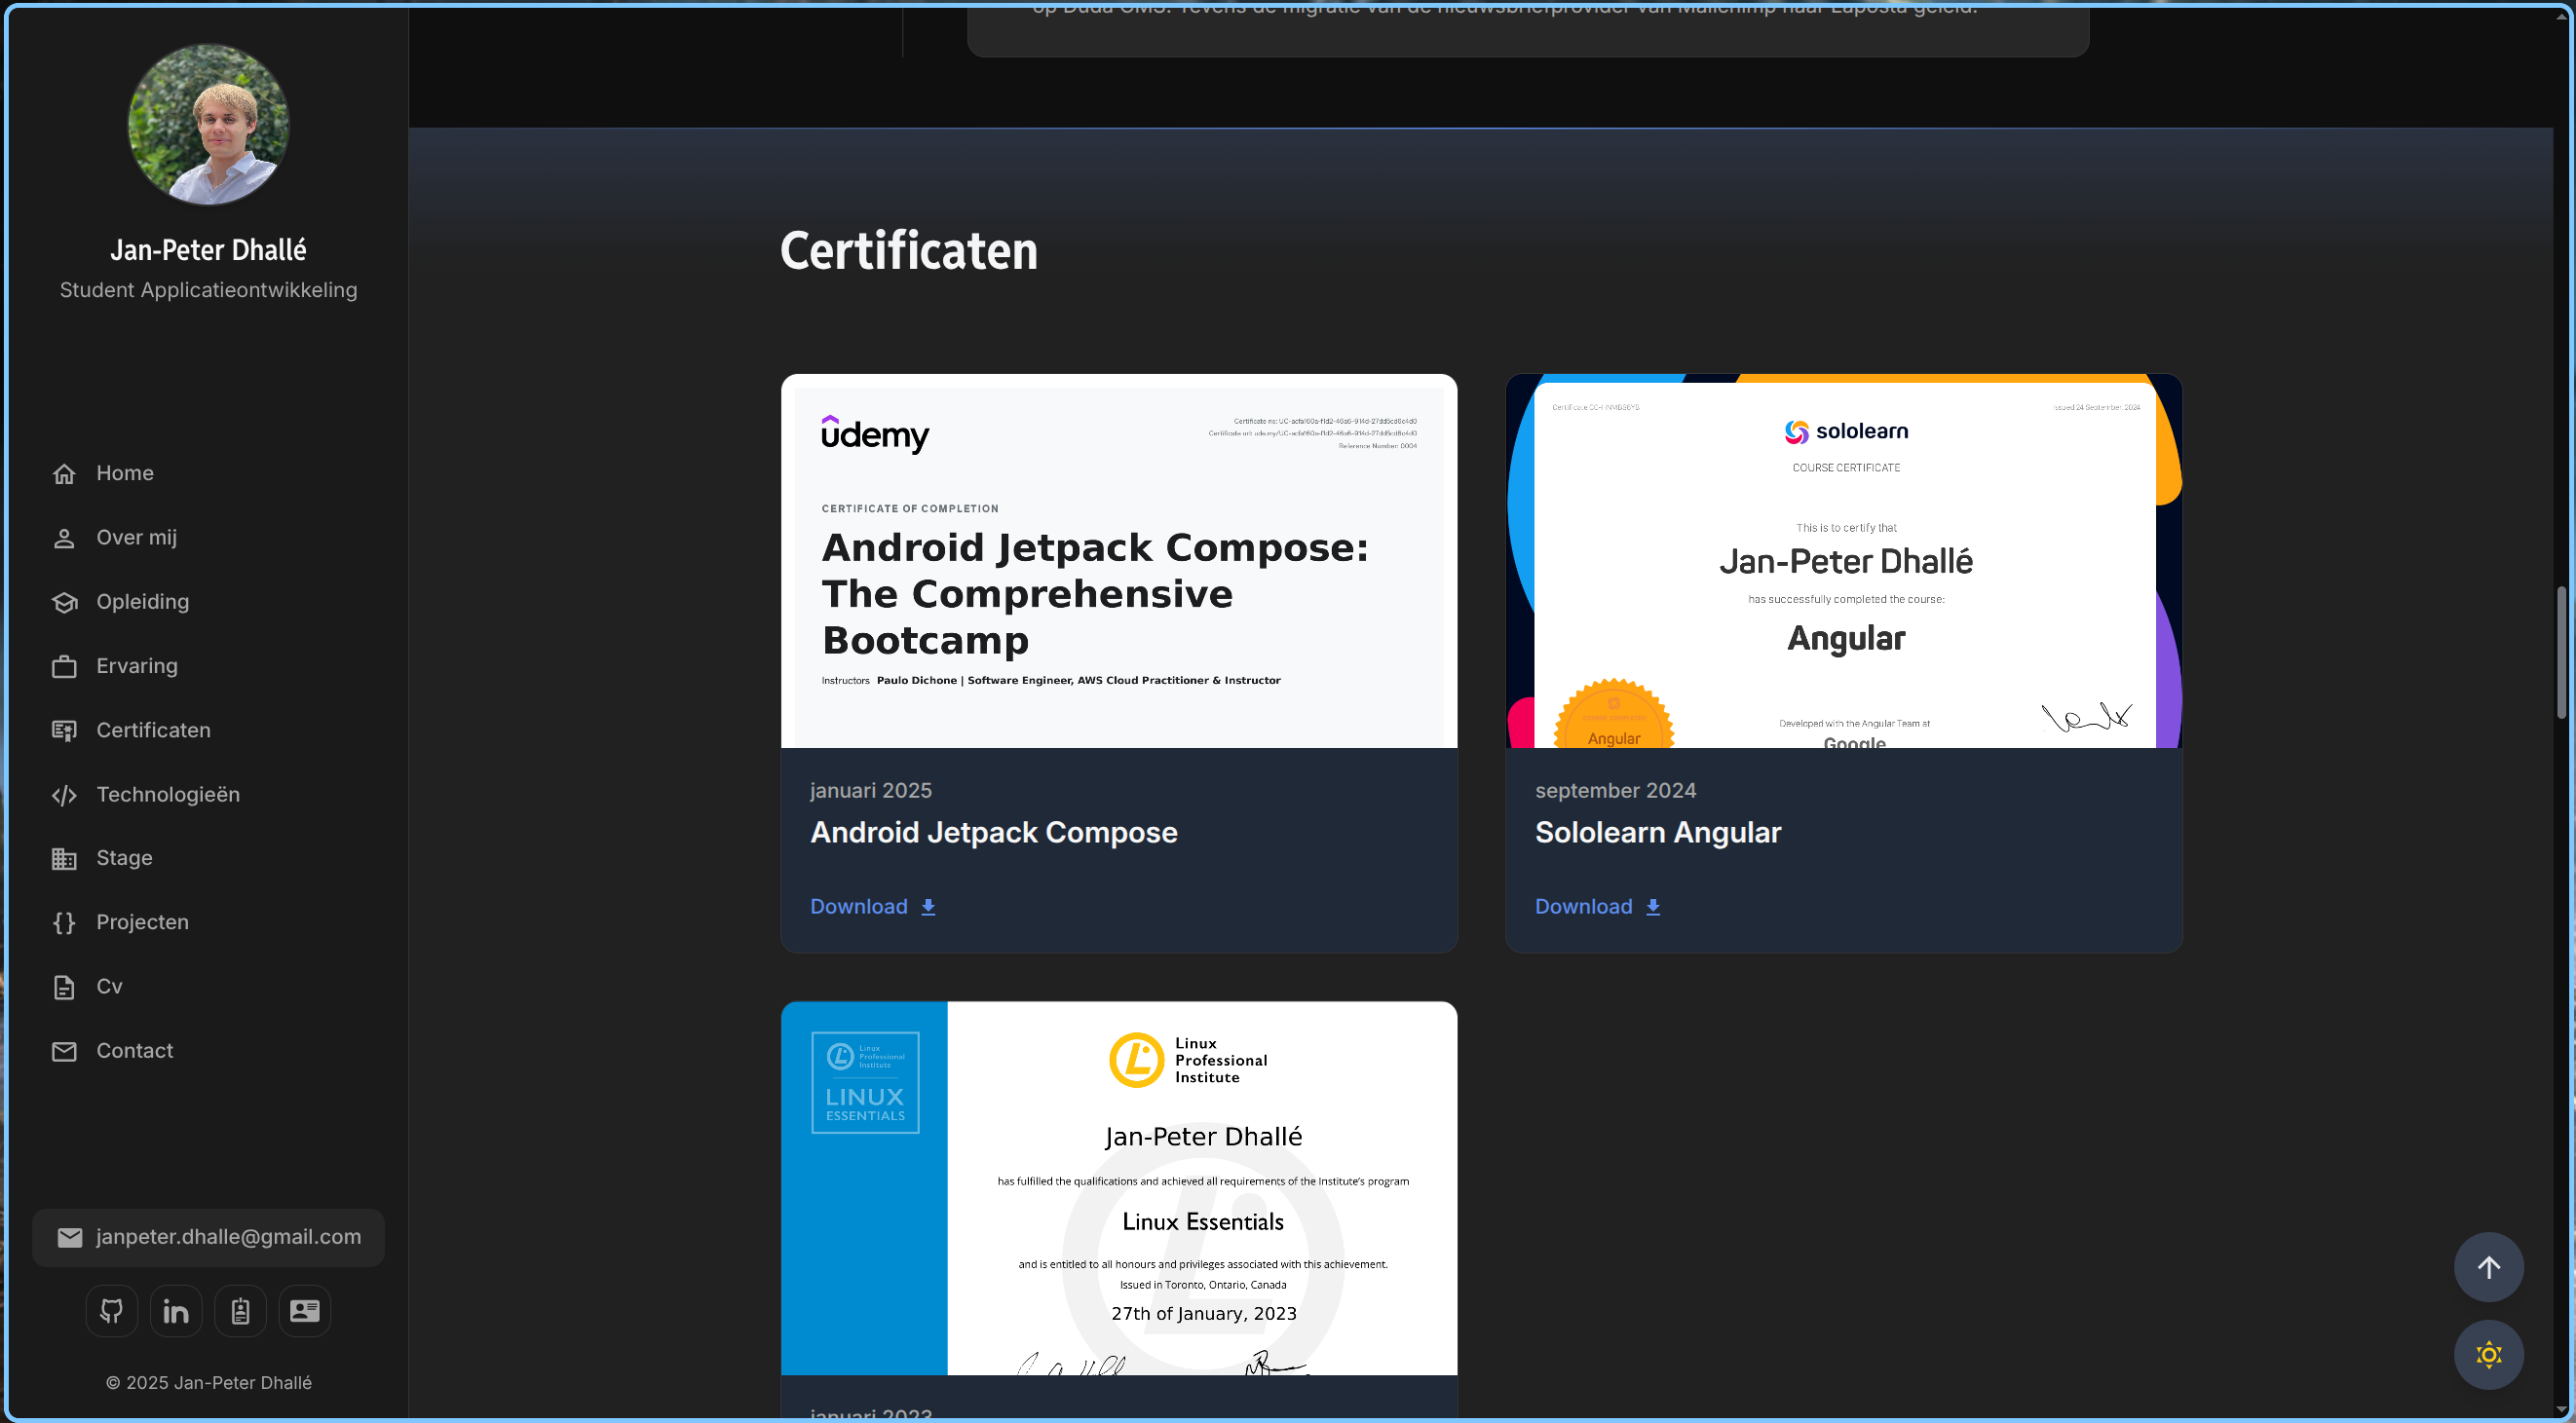Click the mail icon beside the email address
The height and width of the screenshot is (1423, 2576).
pyautogui.click(x=70, y=1238)
